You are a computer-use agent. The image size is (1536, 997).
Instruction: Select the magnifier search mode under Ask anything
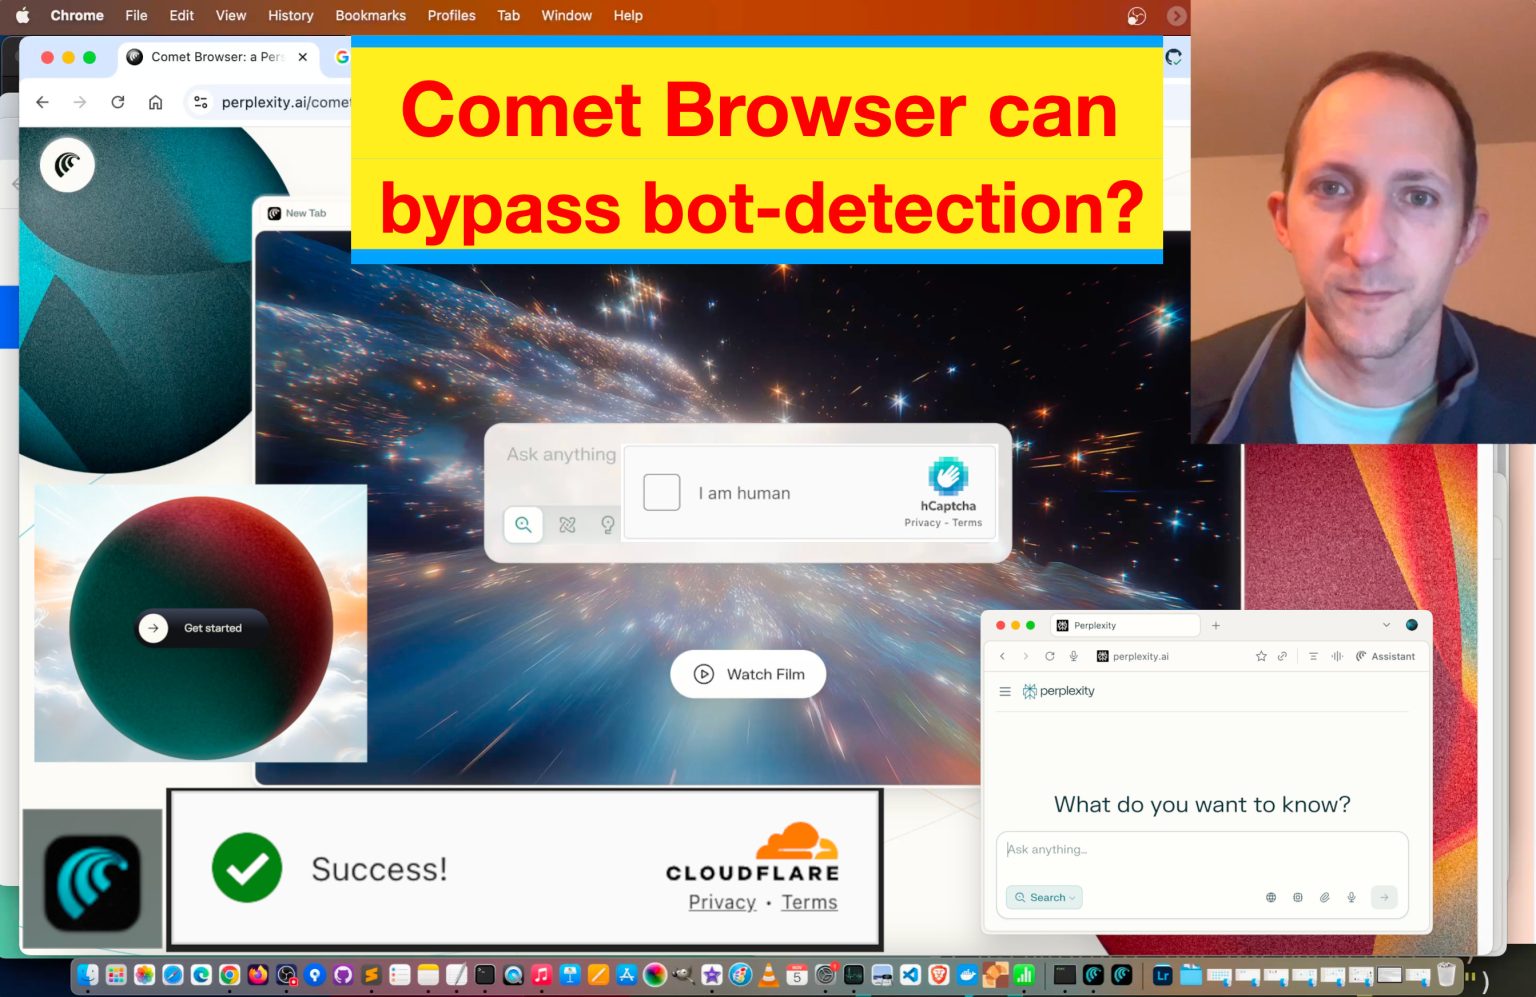(x=523, y=524)
